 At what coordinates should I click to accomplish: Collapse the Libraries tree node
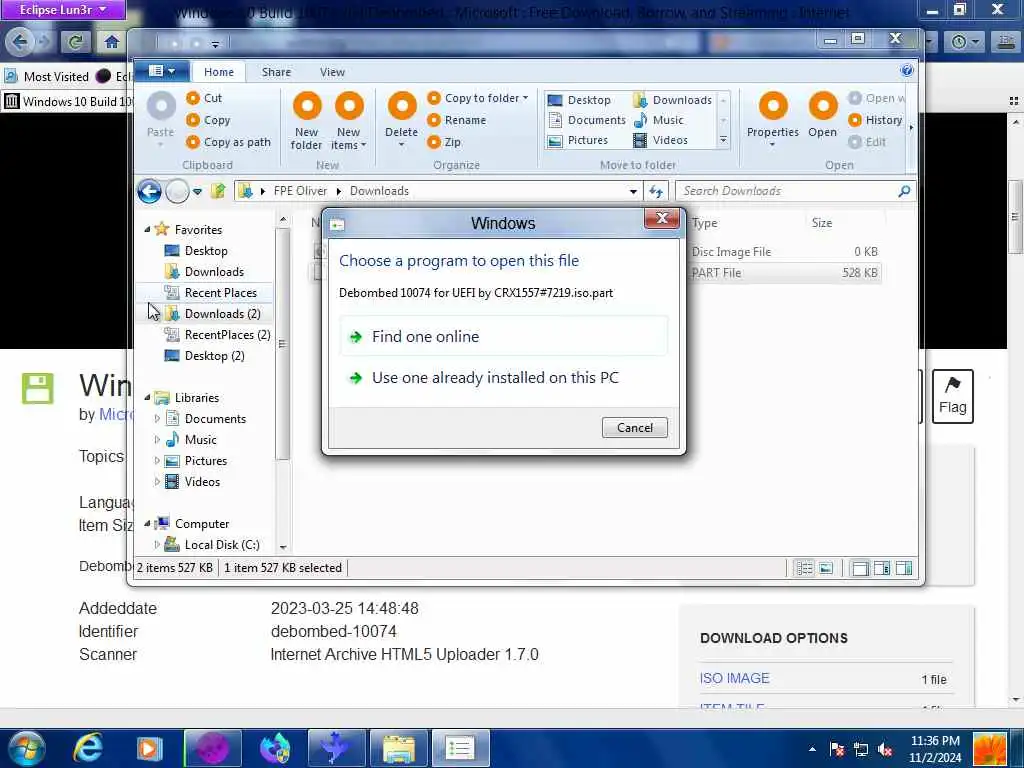click(x=147, y=398)
